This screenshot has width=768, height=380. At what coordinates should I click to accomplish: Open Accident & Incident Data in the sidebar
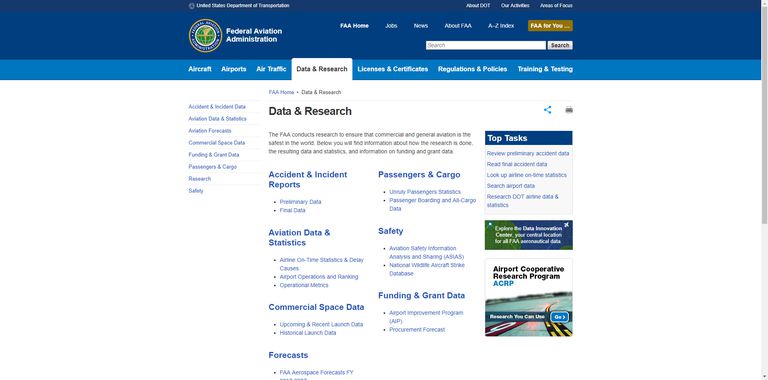coord(217,107)
